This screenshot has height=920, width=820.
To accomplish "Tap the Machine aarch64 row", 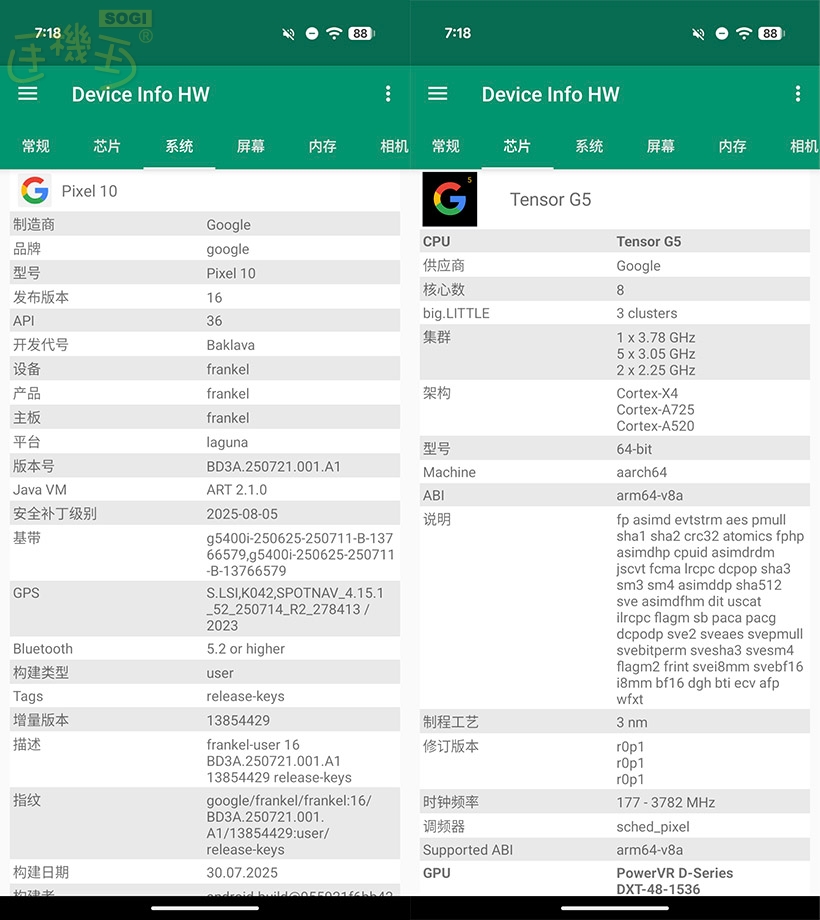I will 615,472.
